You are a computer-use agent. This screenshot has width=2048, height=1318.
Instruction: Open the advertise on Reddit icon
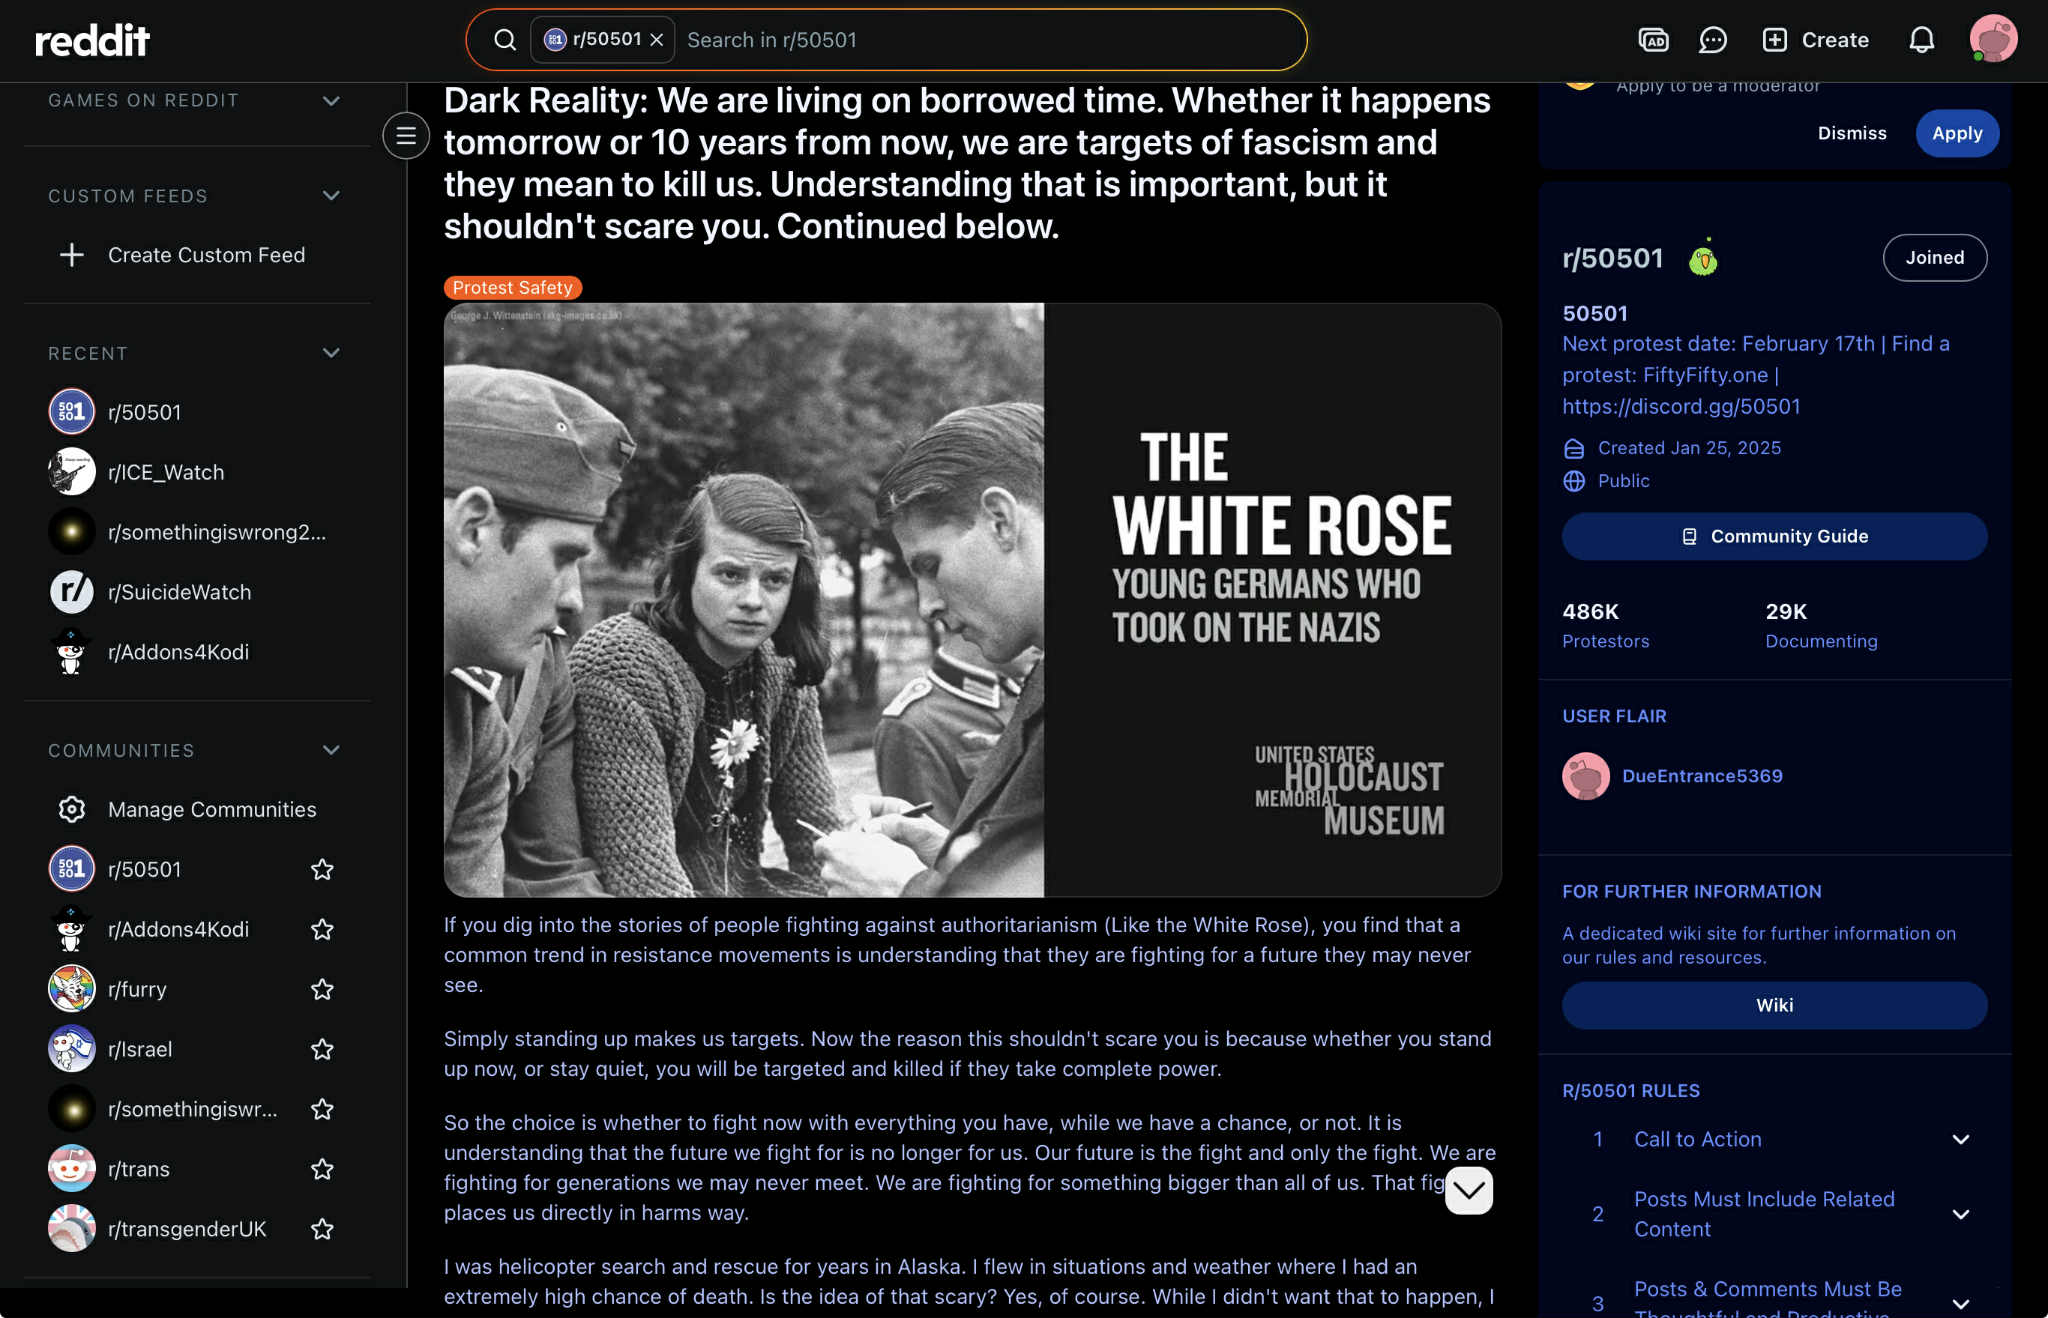click(x=1653, y=40)
